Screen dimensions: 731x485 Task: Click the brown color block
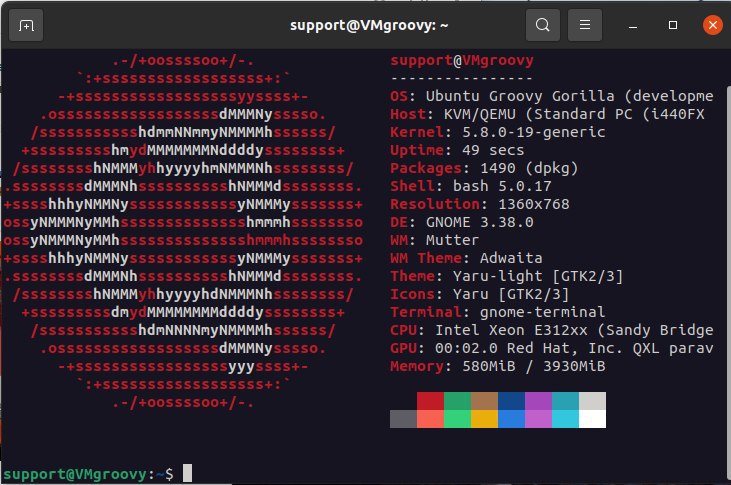click(x=484, y=401)
